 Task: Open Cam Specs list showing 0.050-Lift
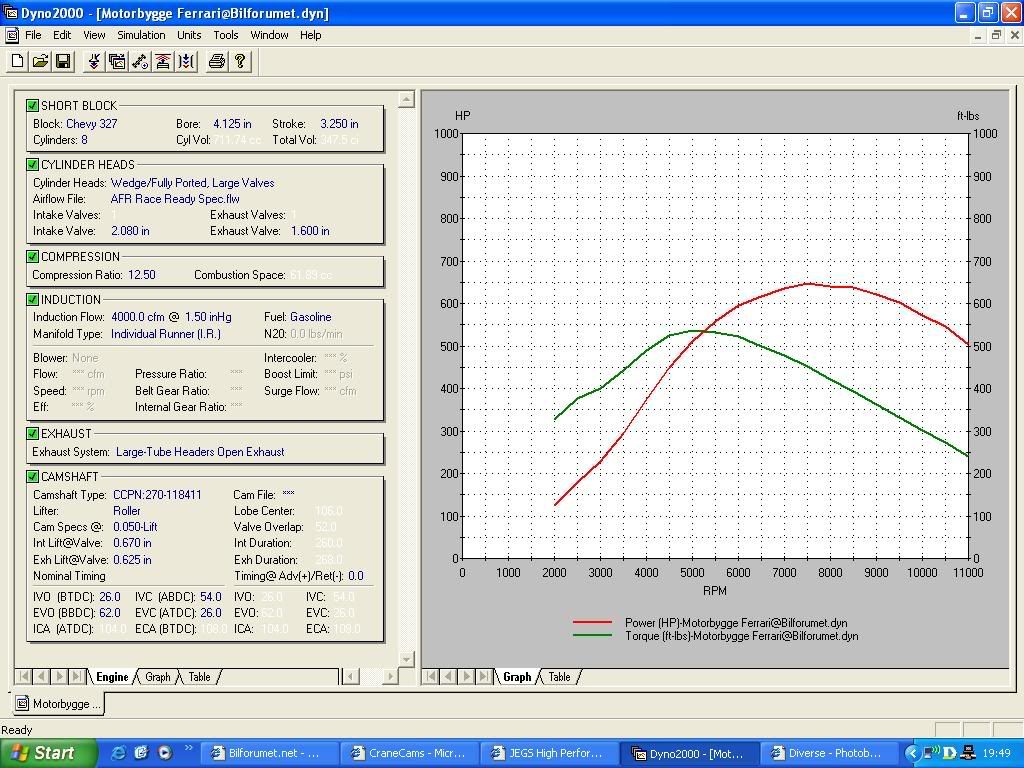click(x=135, y=527)
